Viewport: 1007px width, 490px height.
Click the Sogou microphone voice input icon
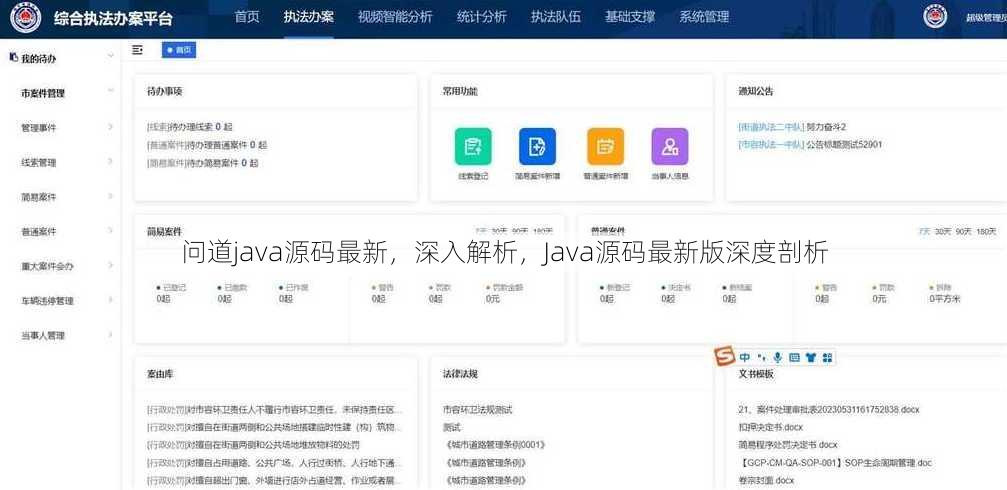pyautogui.click(x=778, y=357)
